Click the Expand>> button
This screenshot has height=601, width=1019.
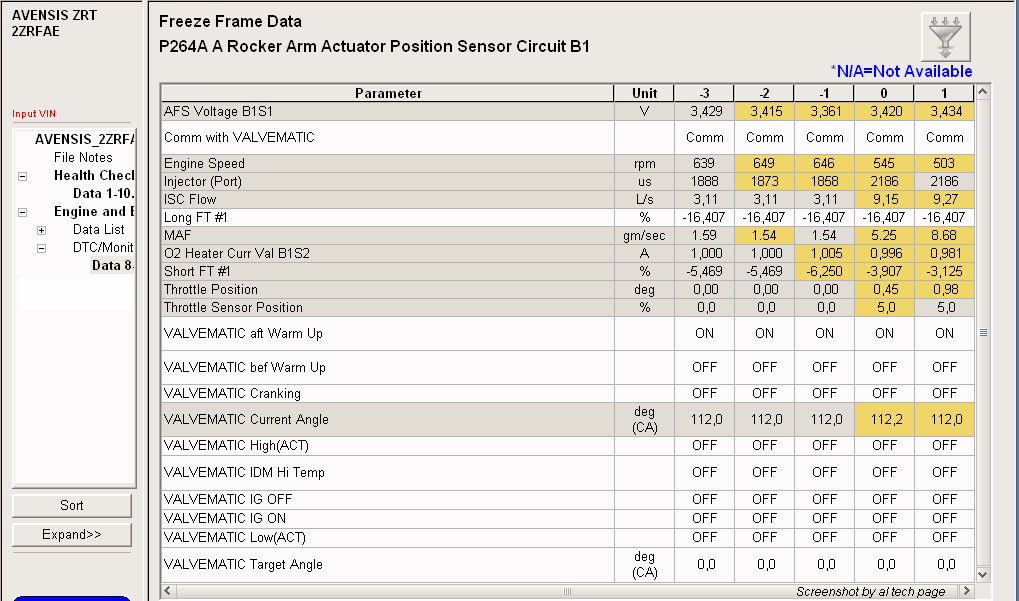(71, 535)
